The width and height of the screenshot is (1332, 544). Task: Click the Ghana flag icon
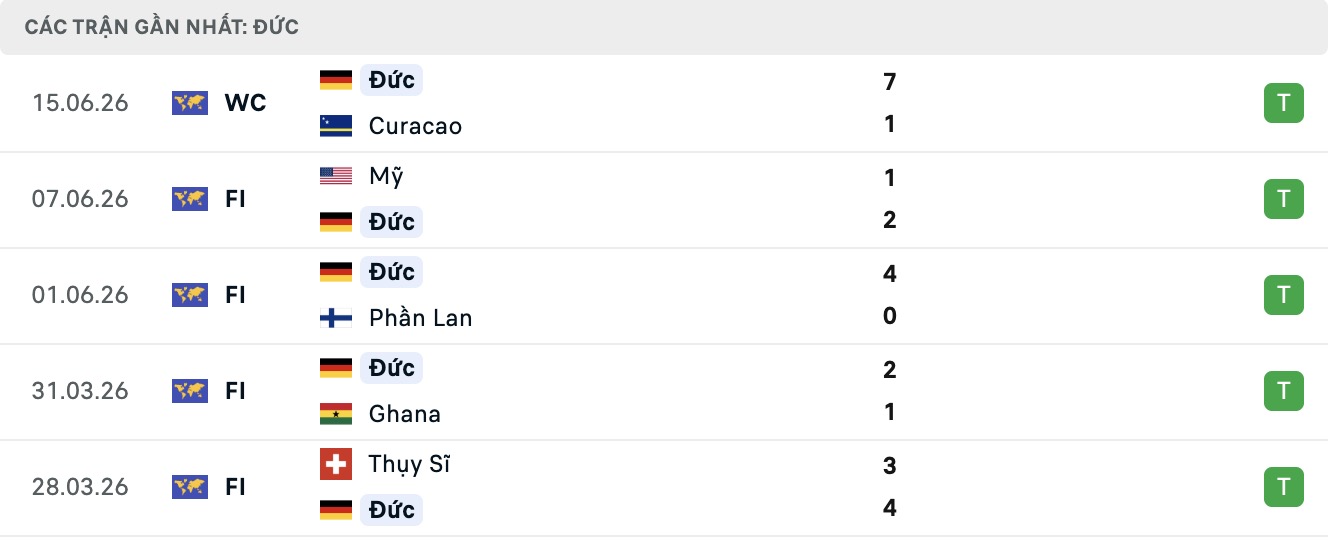336,414
